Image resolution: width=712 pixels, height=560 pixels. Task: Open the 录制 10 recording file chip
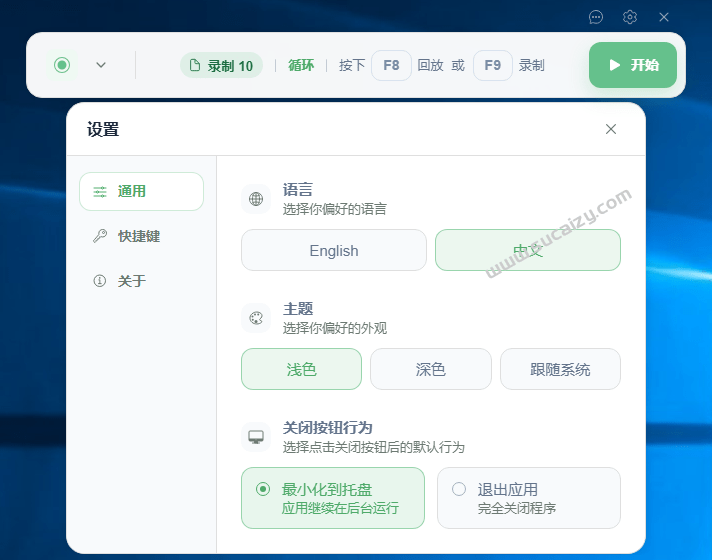(x=221, y=65)
